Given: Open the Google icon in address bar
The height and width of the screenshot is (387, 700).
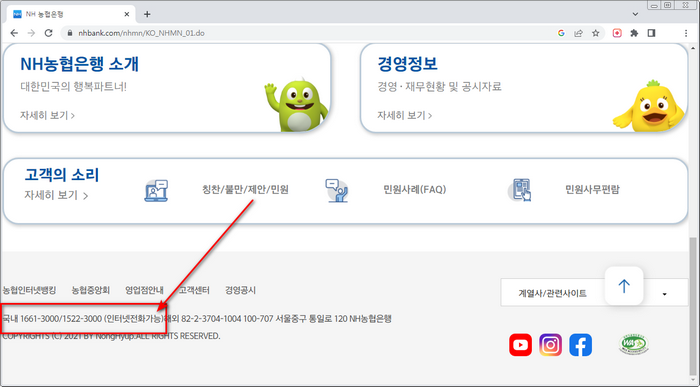Looking at the screenshot, I should 561,33.
